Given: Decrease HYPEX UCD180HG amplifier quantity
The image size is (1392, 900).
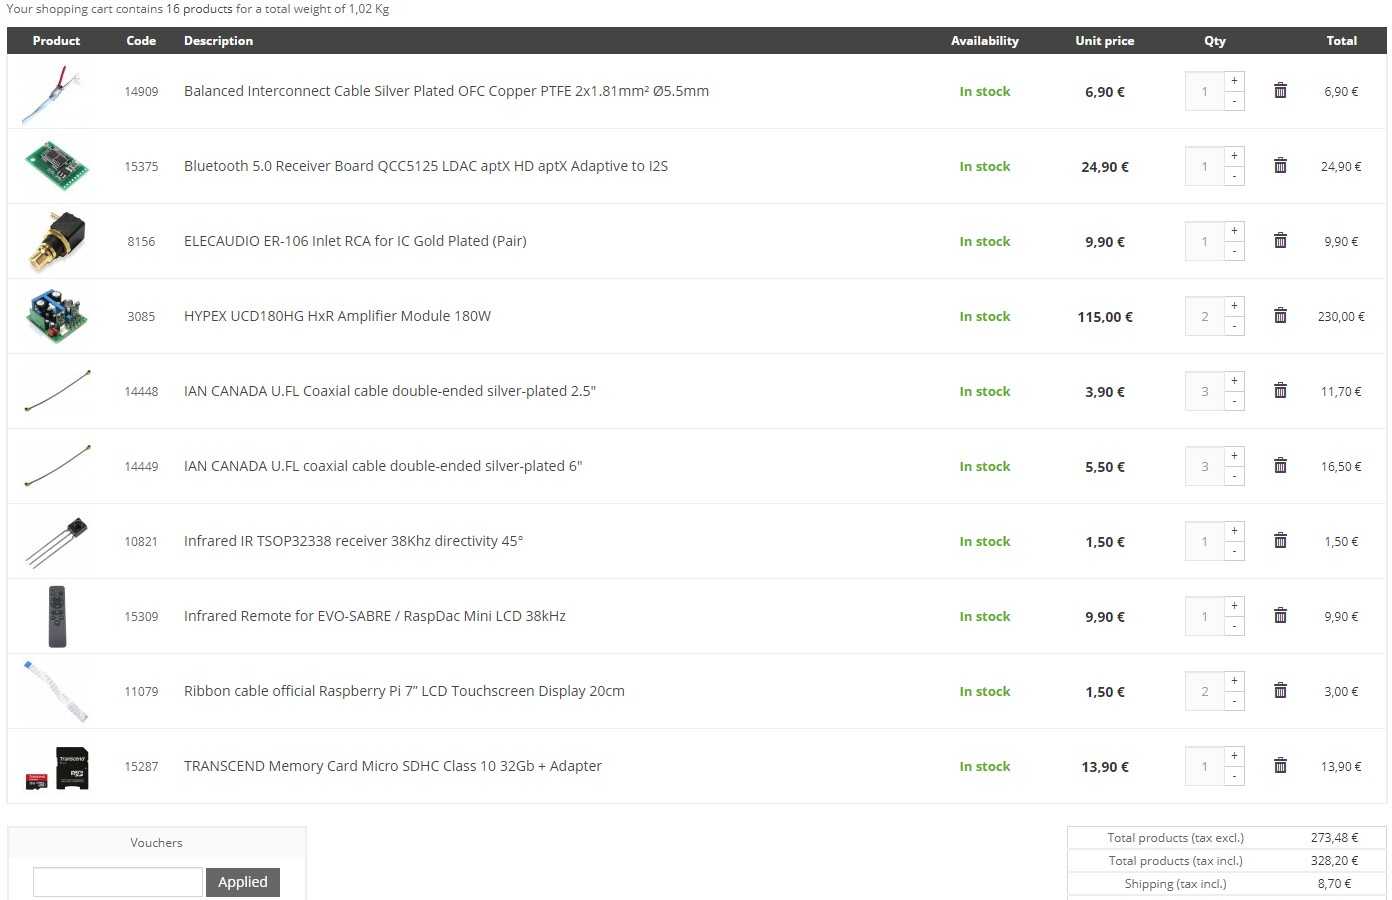Looking at the screenshot, I should click(1234, 326).
